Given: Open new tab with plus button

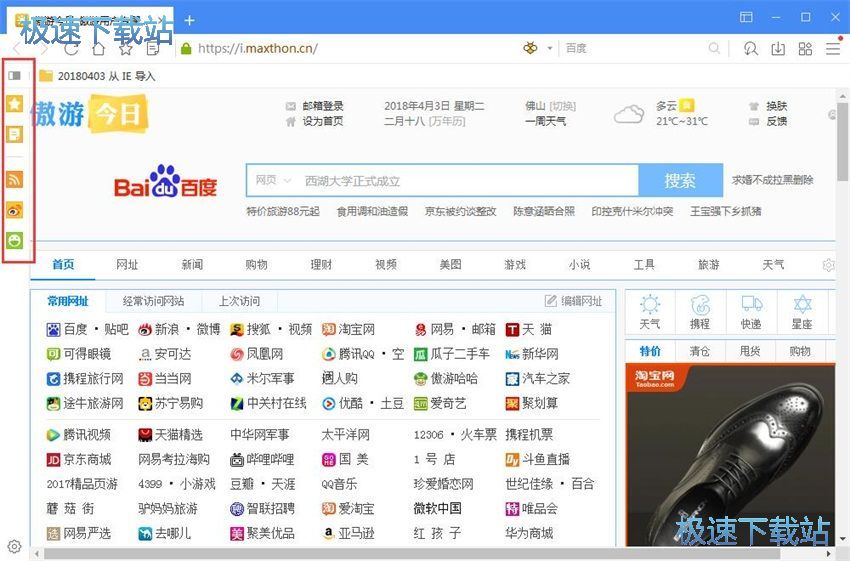Looking at the screenshot, I should click(x=189, y=21).
